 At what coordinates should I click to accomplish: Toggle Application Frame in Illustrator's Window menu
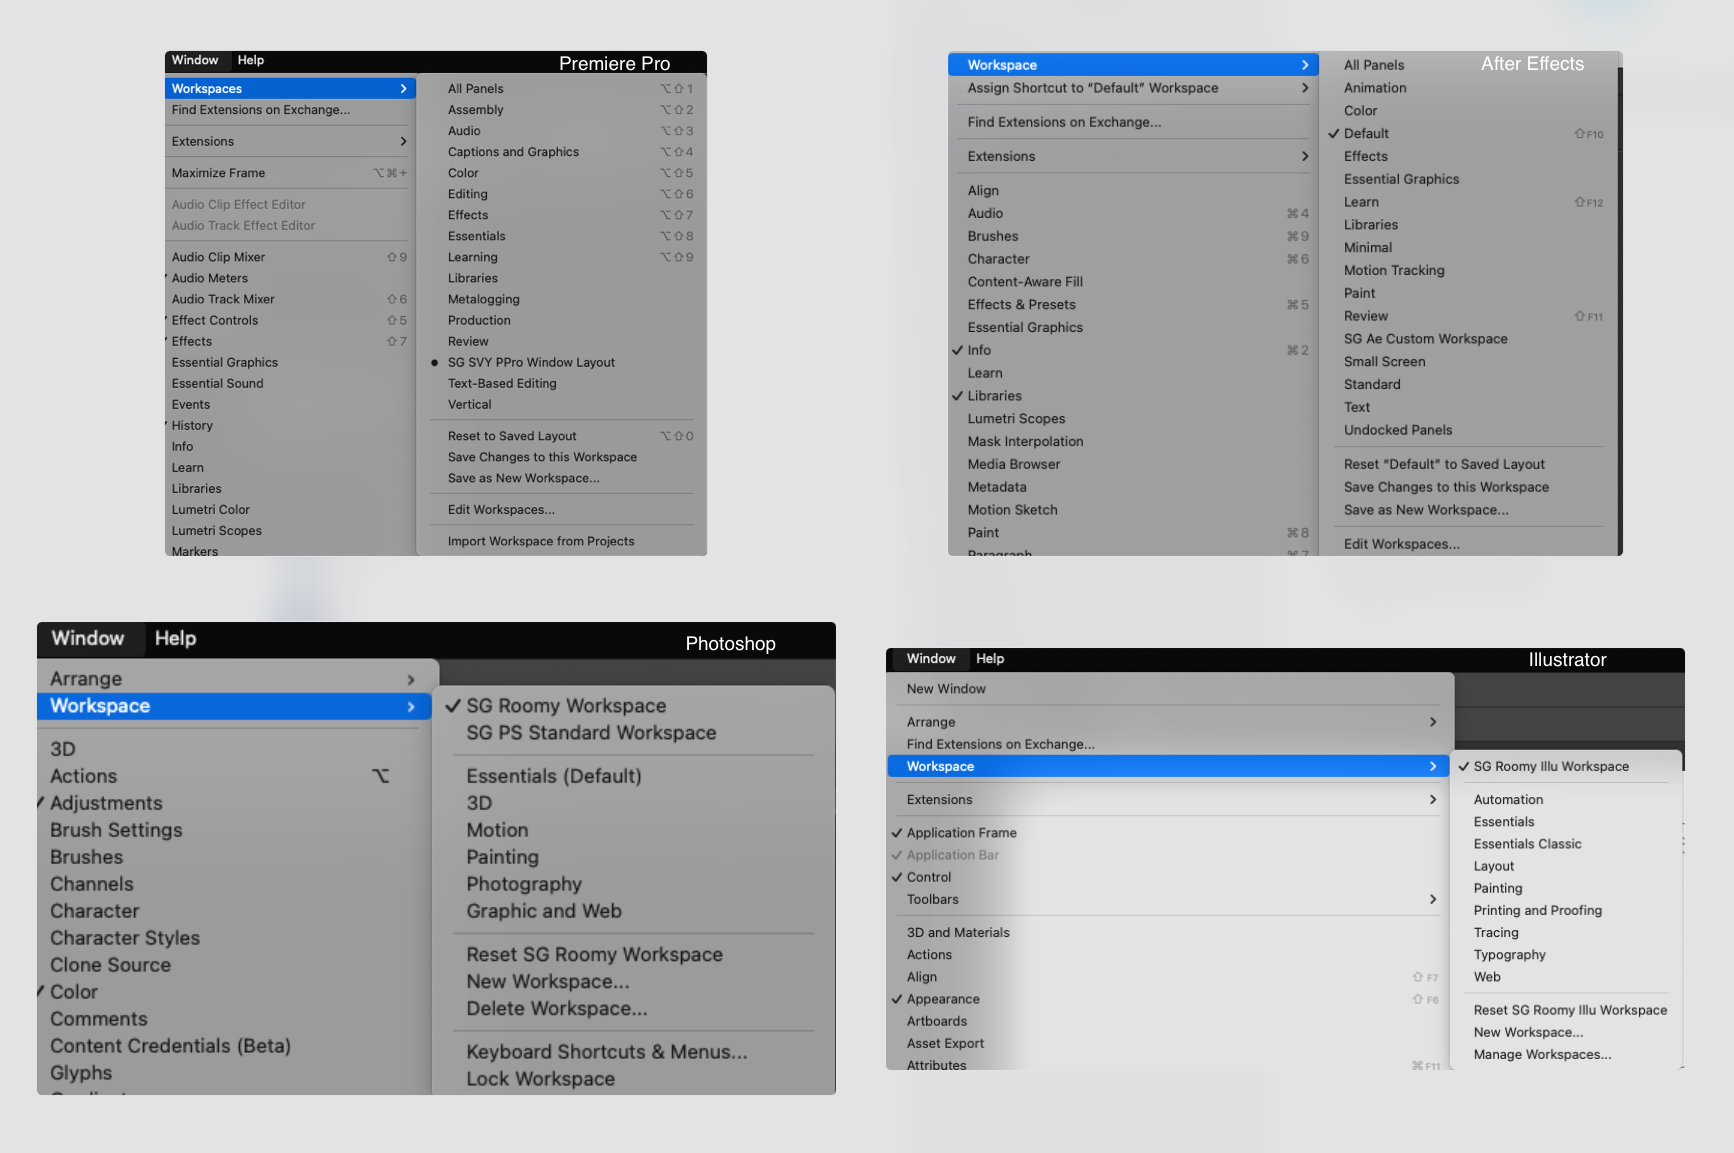click(x=961, y=832)
